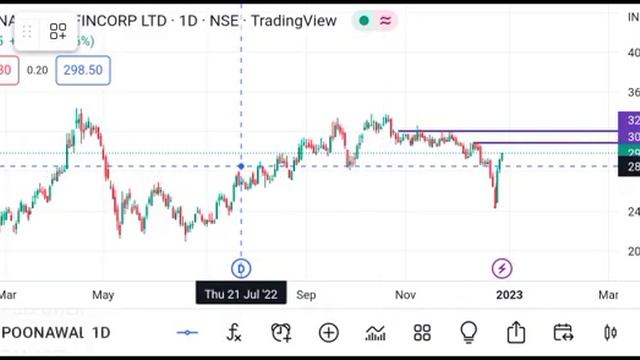The width and height of the screenshot is (640, 360).
Task: Toggle the pink approximate data indicator
Action: (x=385, y=20)
